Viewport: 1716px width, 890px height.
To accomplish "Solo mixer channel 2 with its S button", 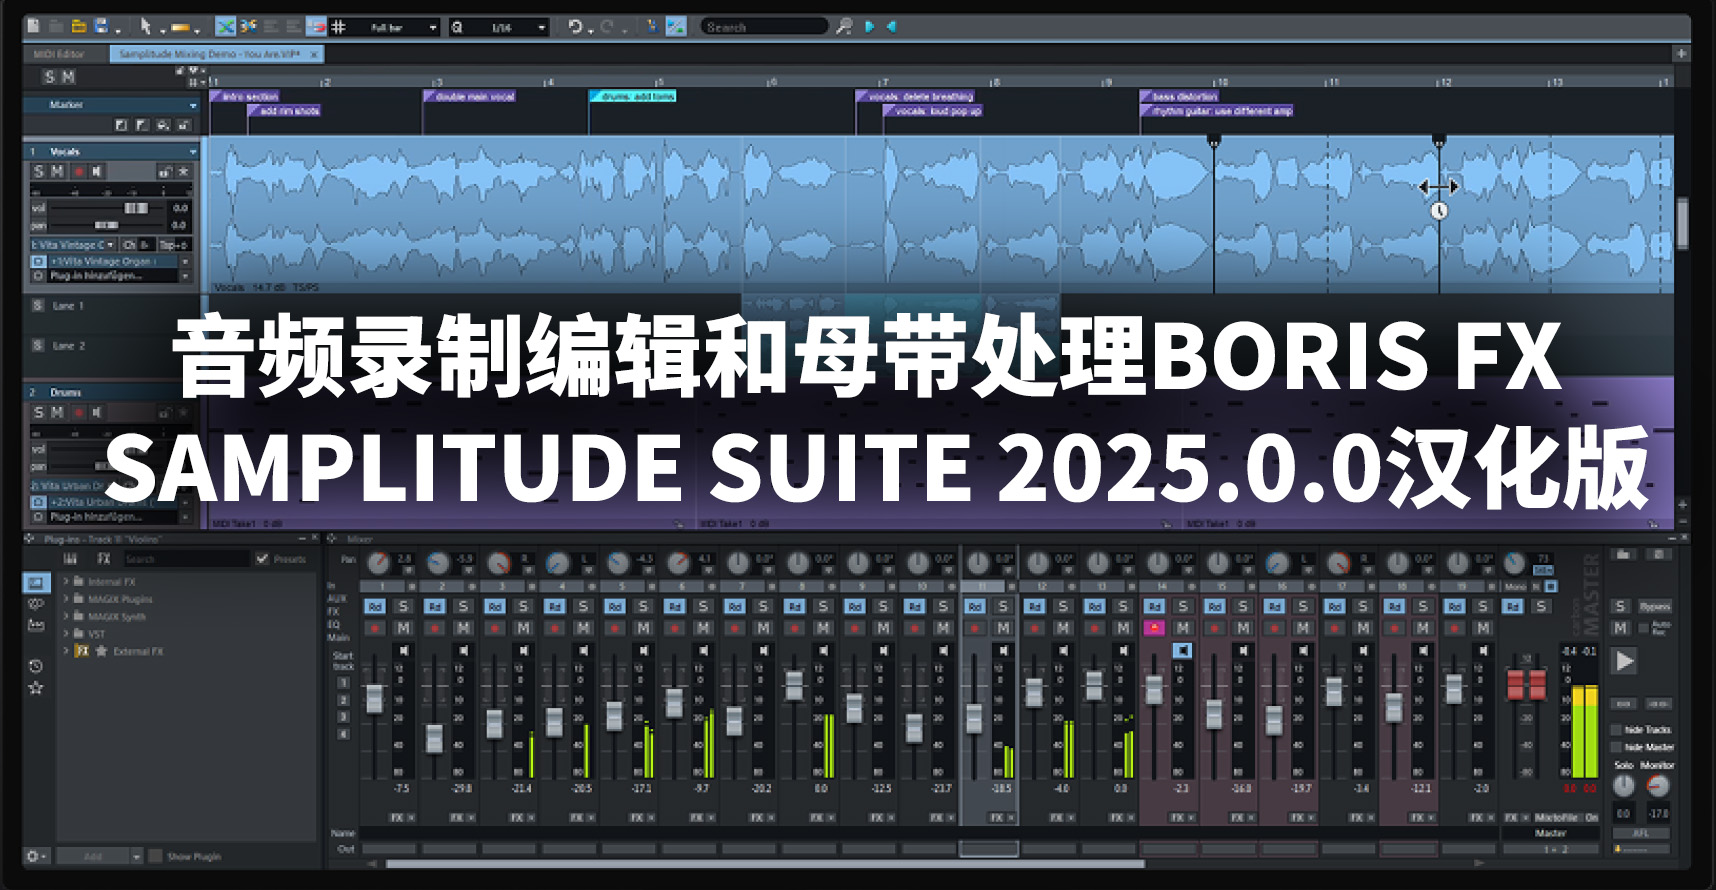I will [463, 606].
